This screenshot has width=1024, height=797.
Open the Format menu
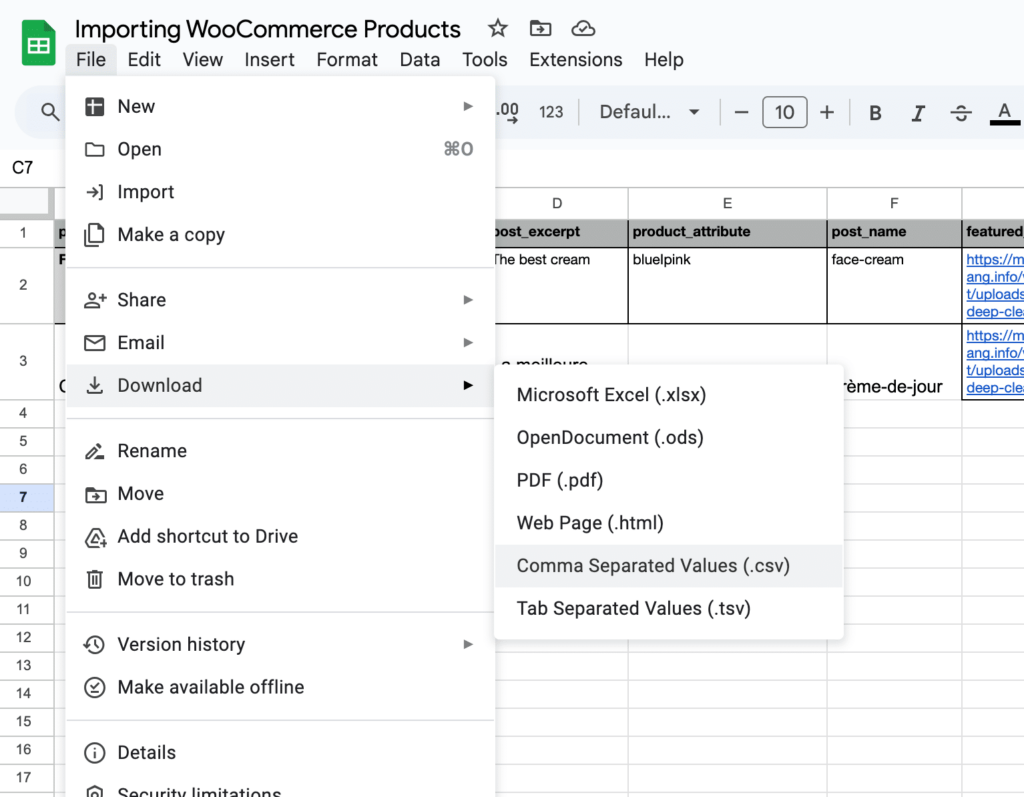coord(347,59)
